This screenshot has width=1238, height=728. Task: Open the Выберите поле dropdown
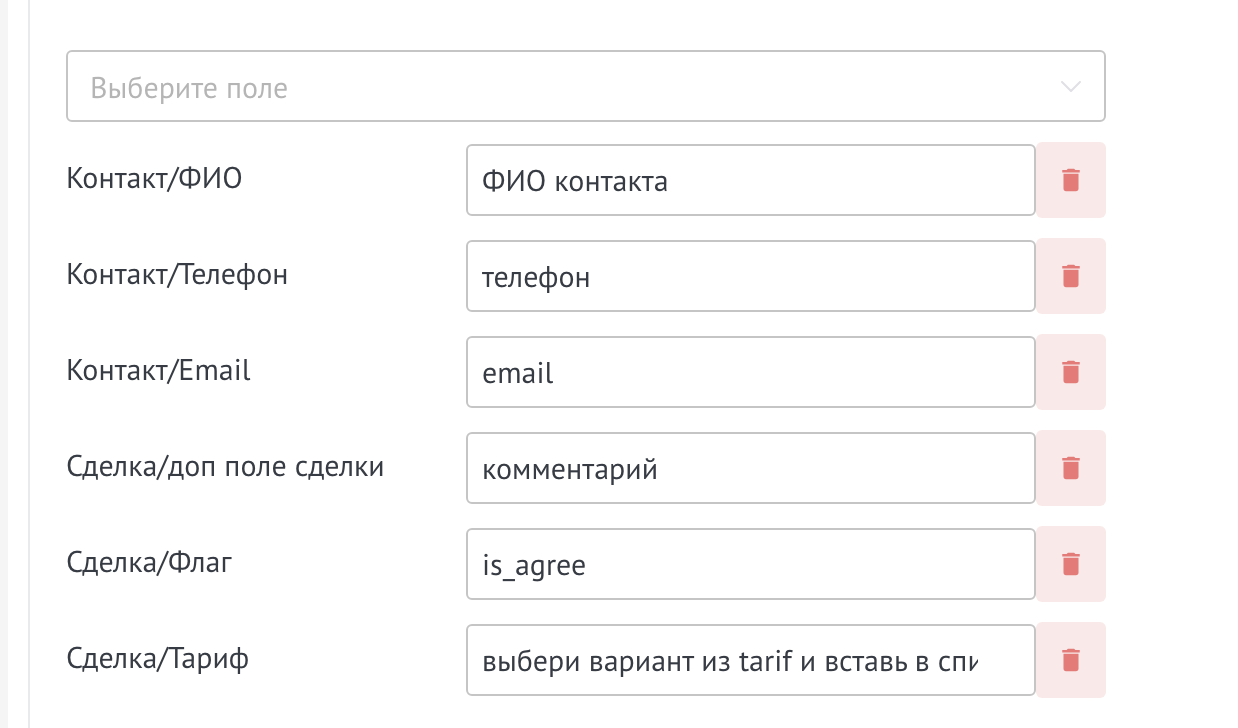click(x=586, y=87)
